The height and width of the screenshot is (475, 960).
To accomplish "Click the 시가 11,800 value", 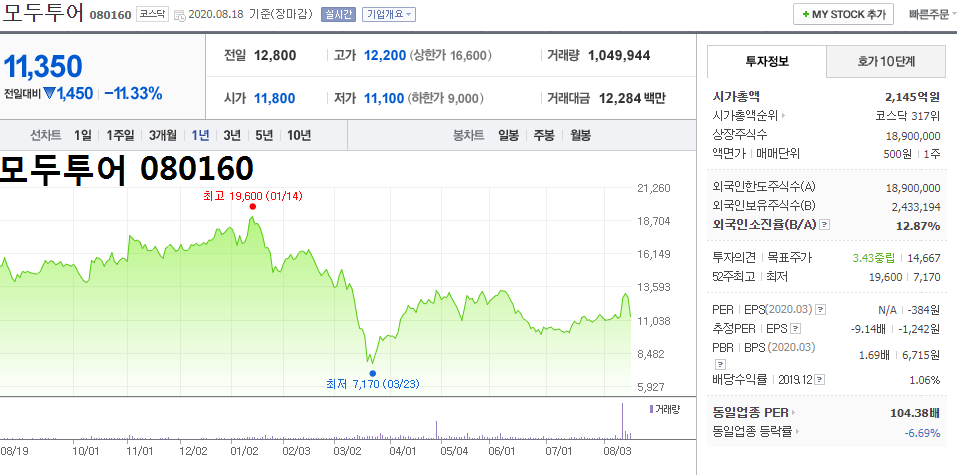I will (x=274, y=98).
